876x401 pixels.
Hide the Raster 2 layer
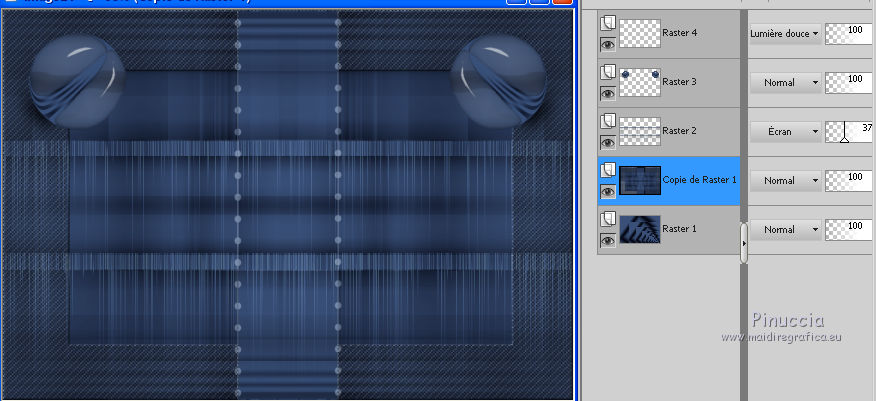[608, 142]
